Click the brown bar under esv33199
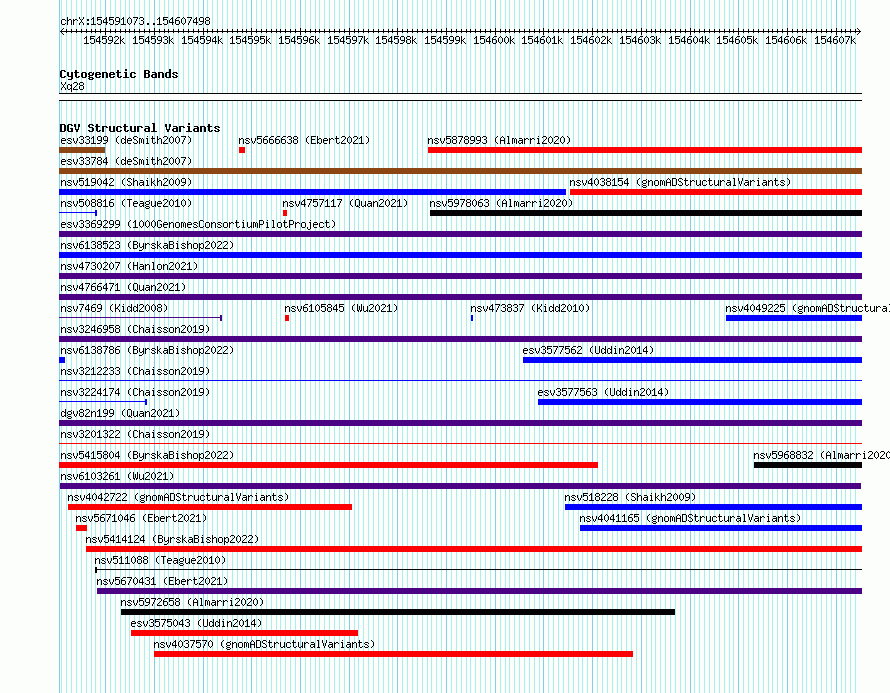The width and height of the screenshot is (890, 693). click(x=82, y=150)
